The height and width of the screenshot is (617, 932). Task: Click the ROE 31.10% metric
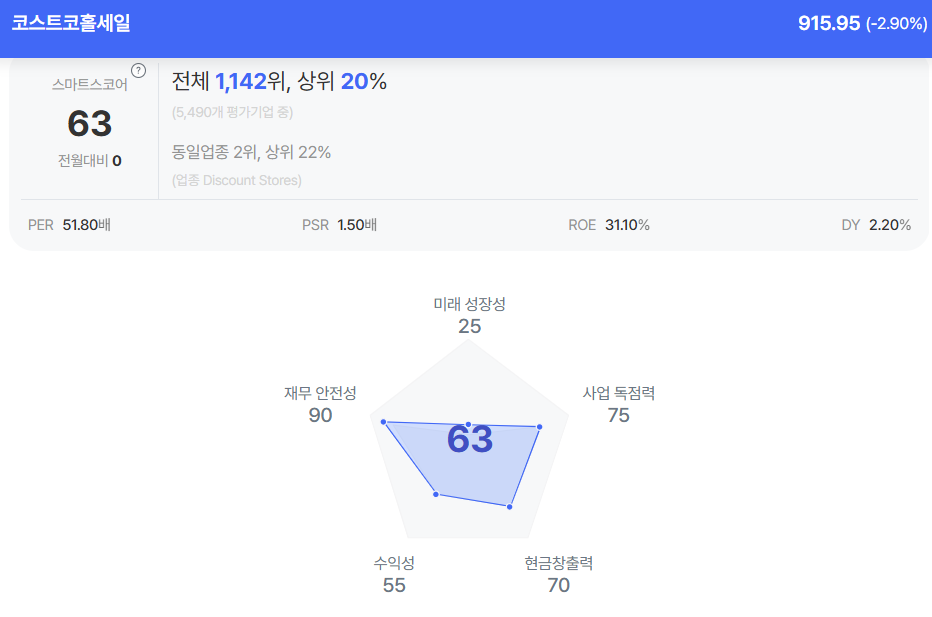point(608,225)
